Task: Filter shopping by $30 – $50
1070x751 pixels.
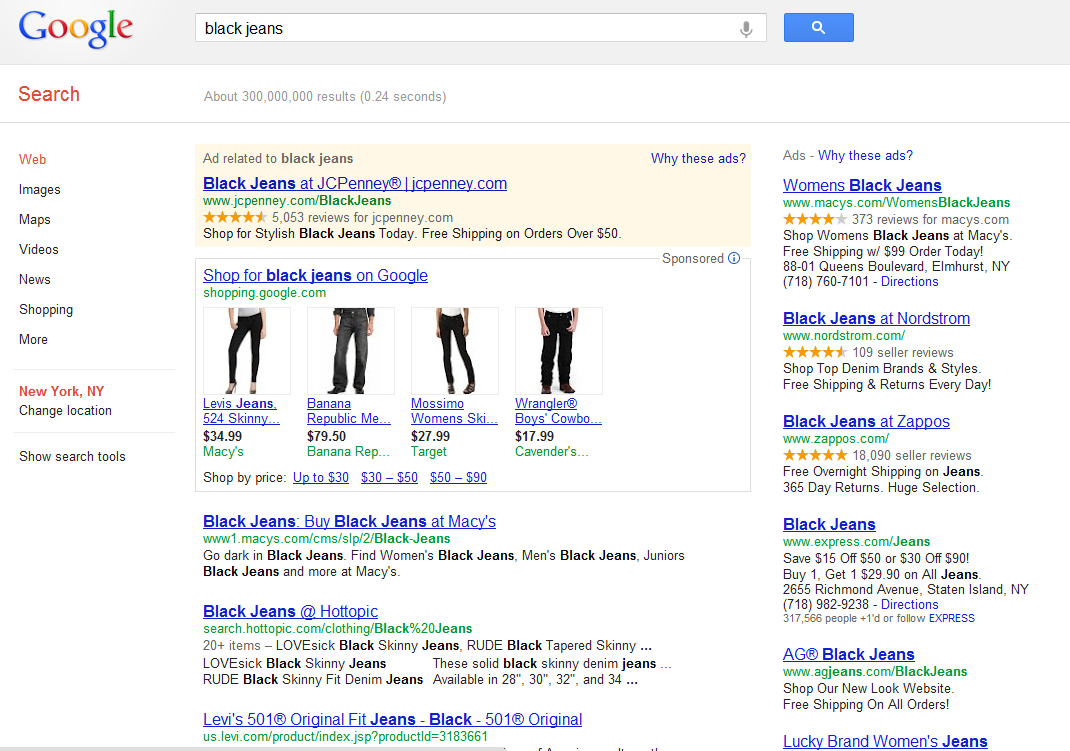Action: (x=389, y=477)
